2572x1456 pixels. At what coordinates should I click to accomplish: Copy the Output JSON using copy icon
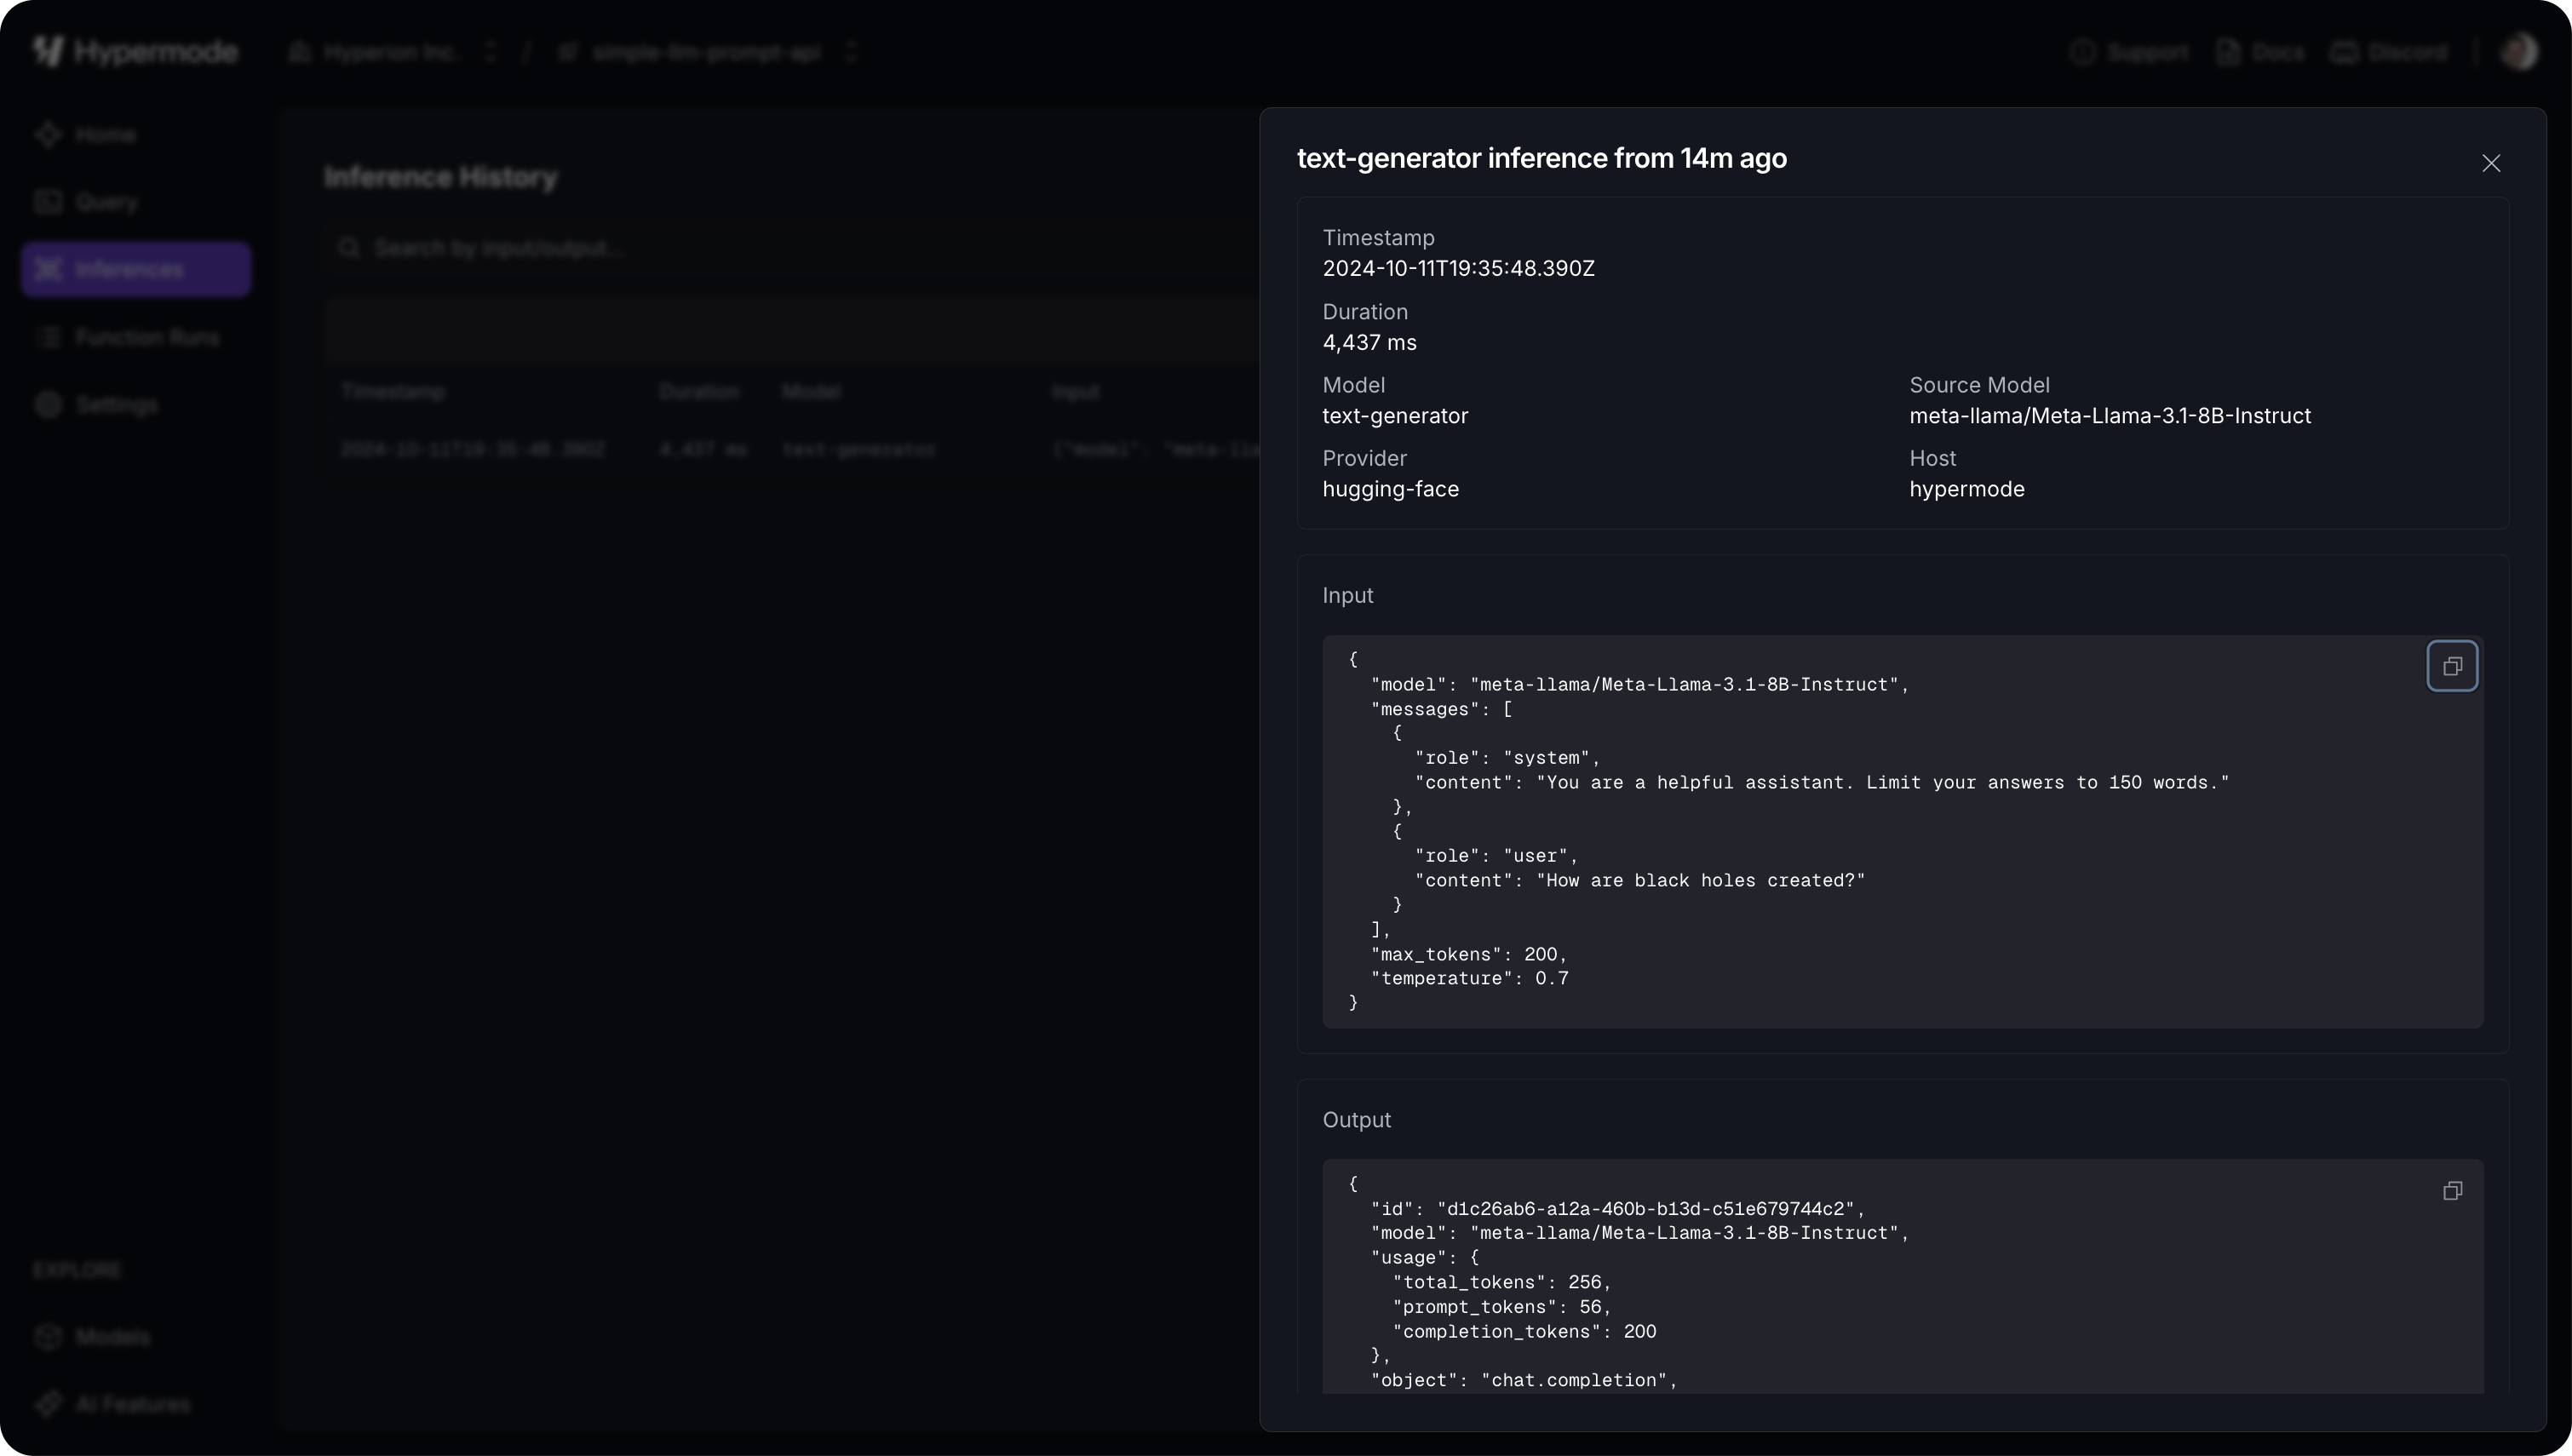2452,1190
